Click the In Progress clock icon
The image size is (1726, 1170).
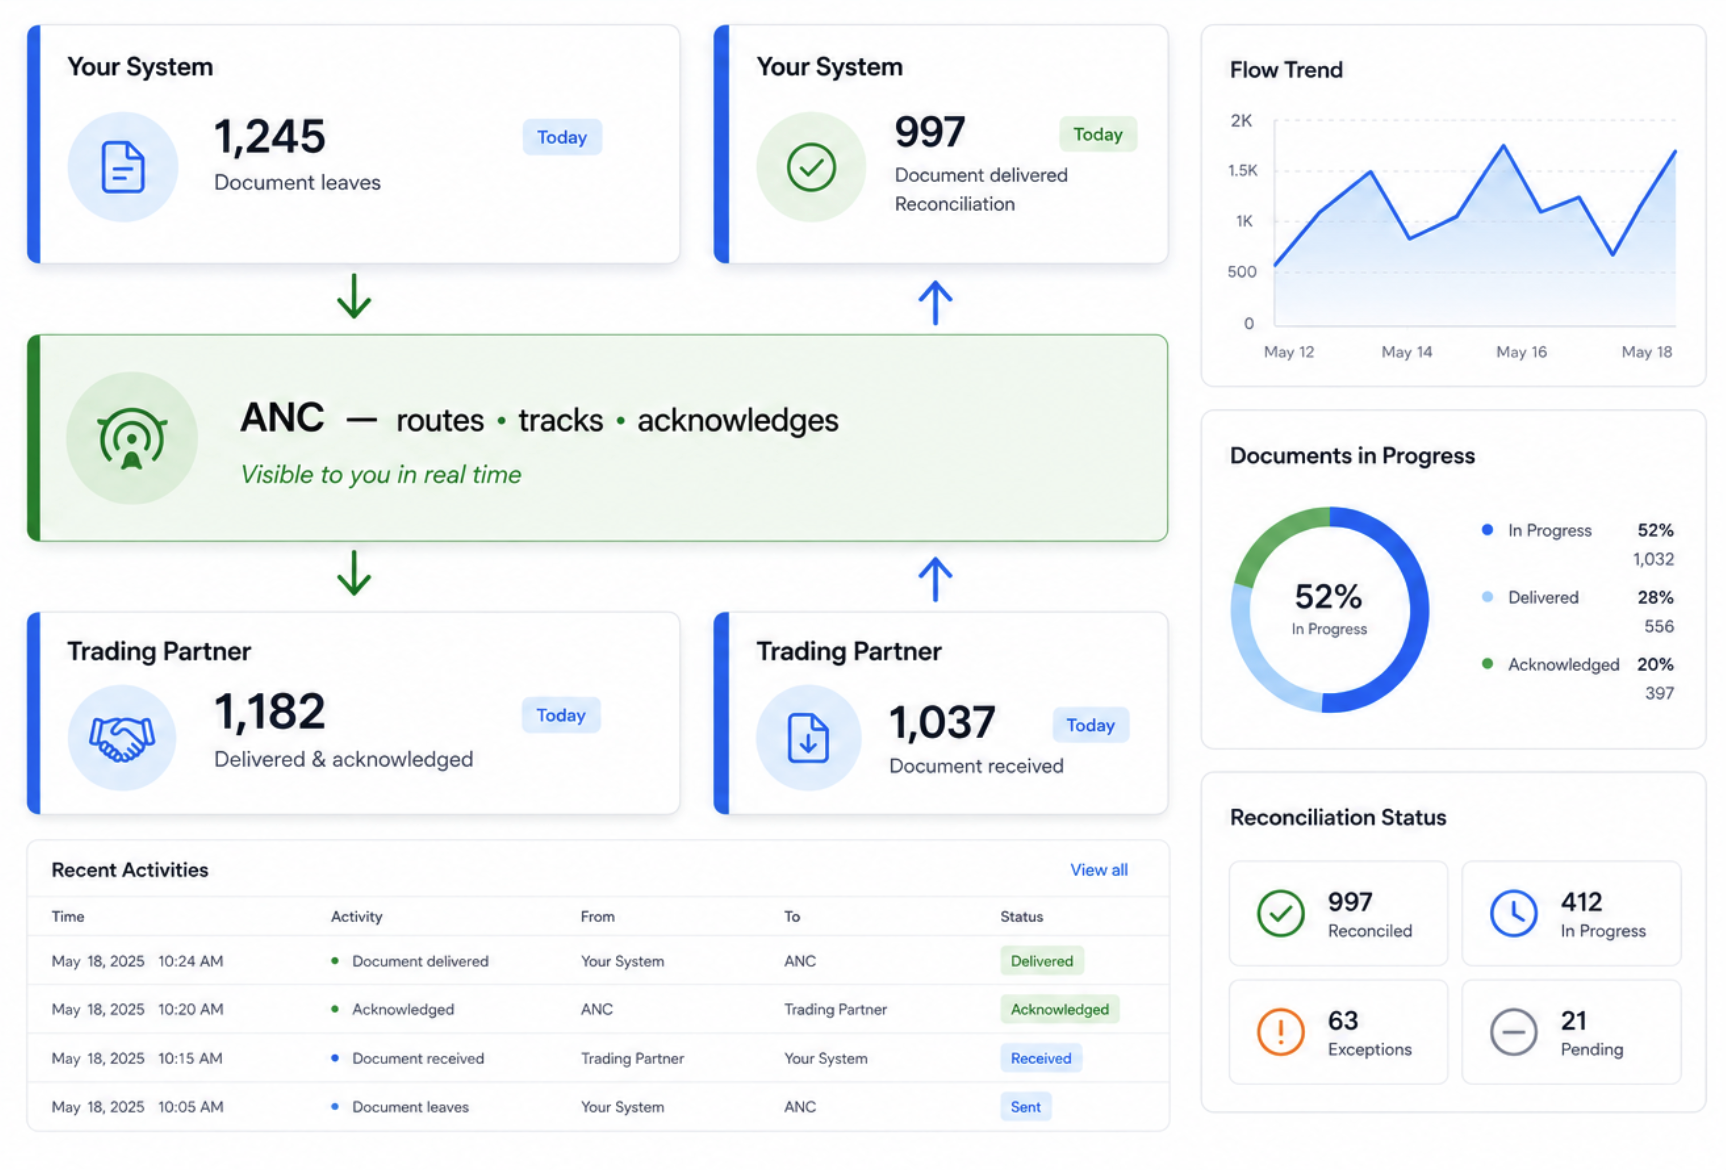(x=1513, y=913)
